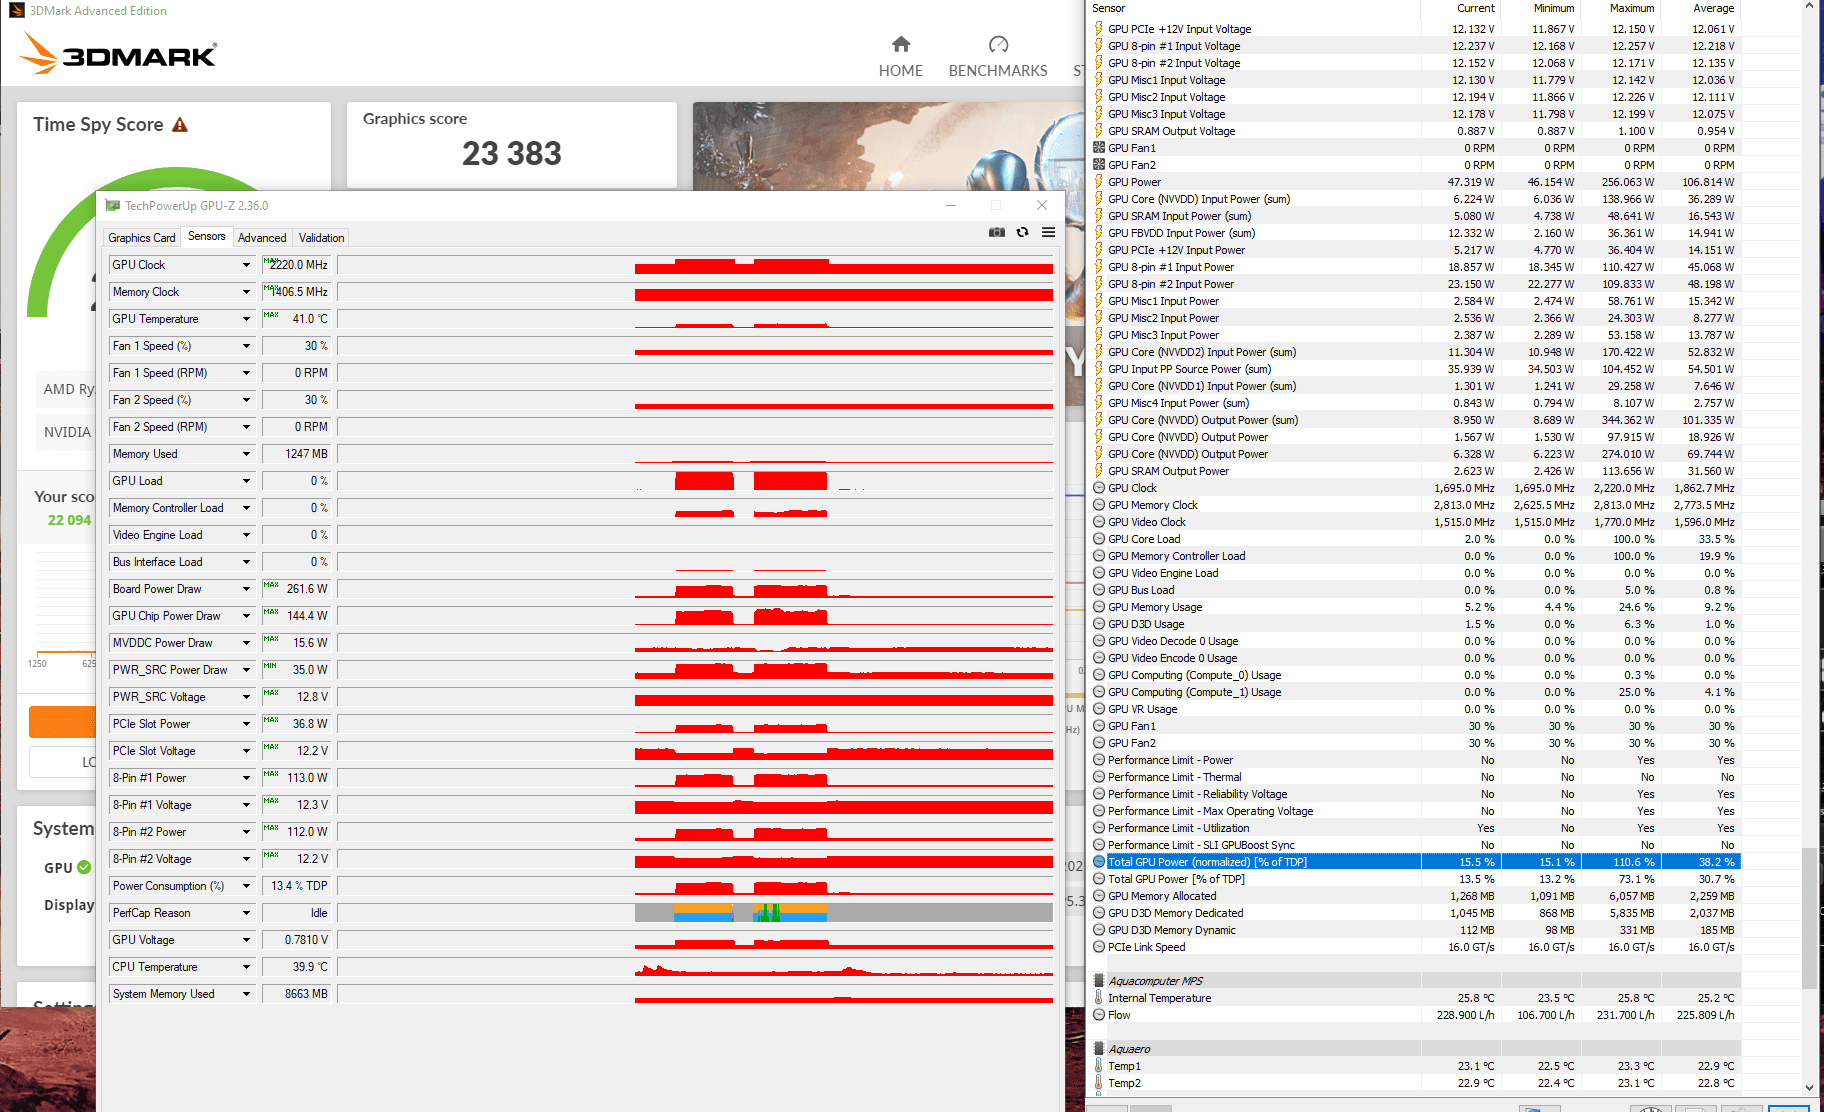Click the 3DMark logo
The width and height of the screenshot is (1824, 1112).
[x=119, y=54]
